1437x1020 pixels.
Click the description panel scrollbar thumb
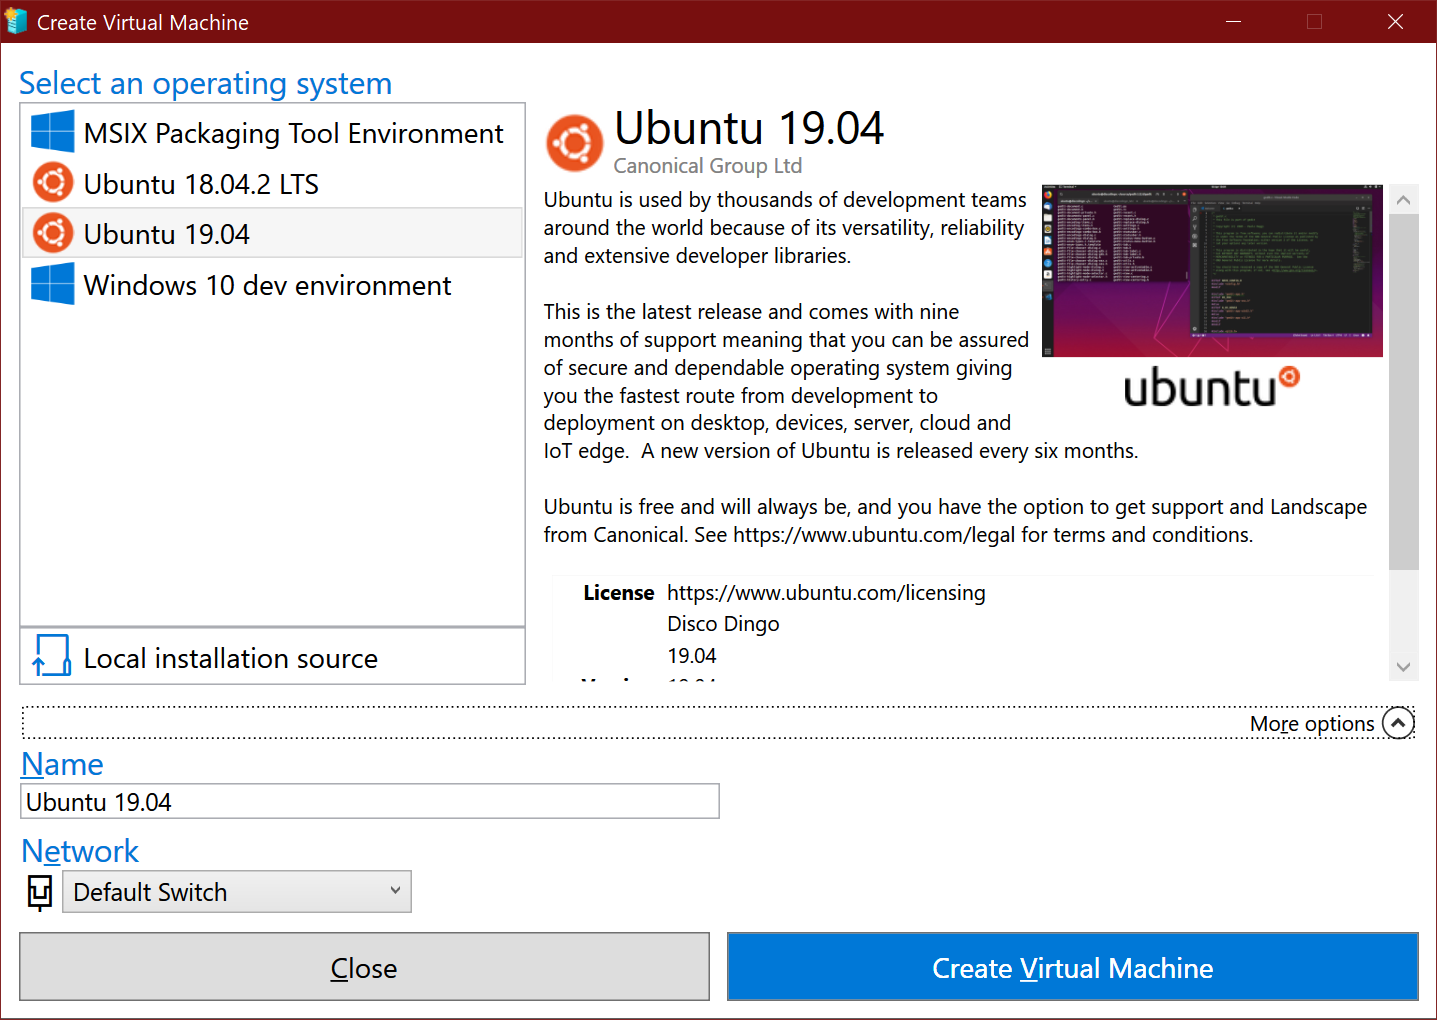click(1403, 391)
